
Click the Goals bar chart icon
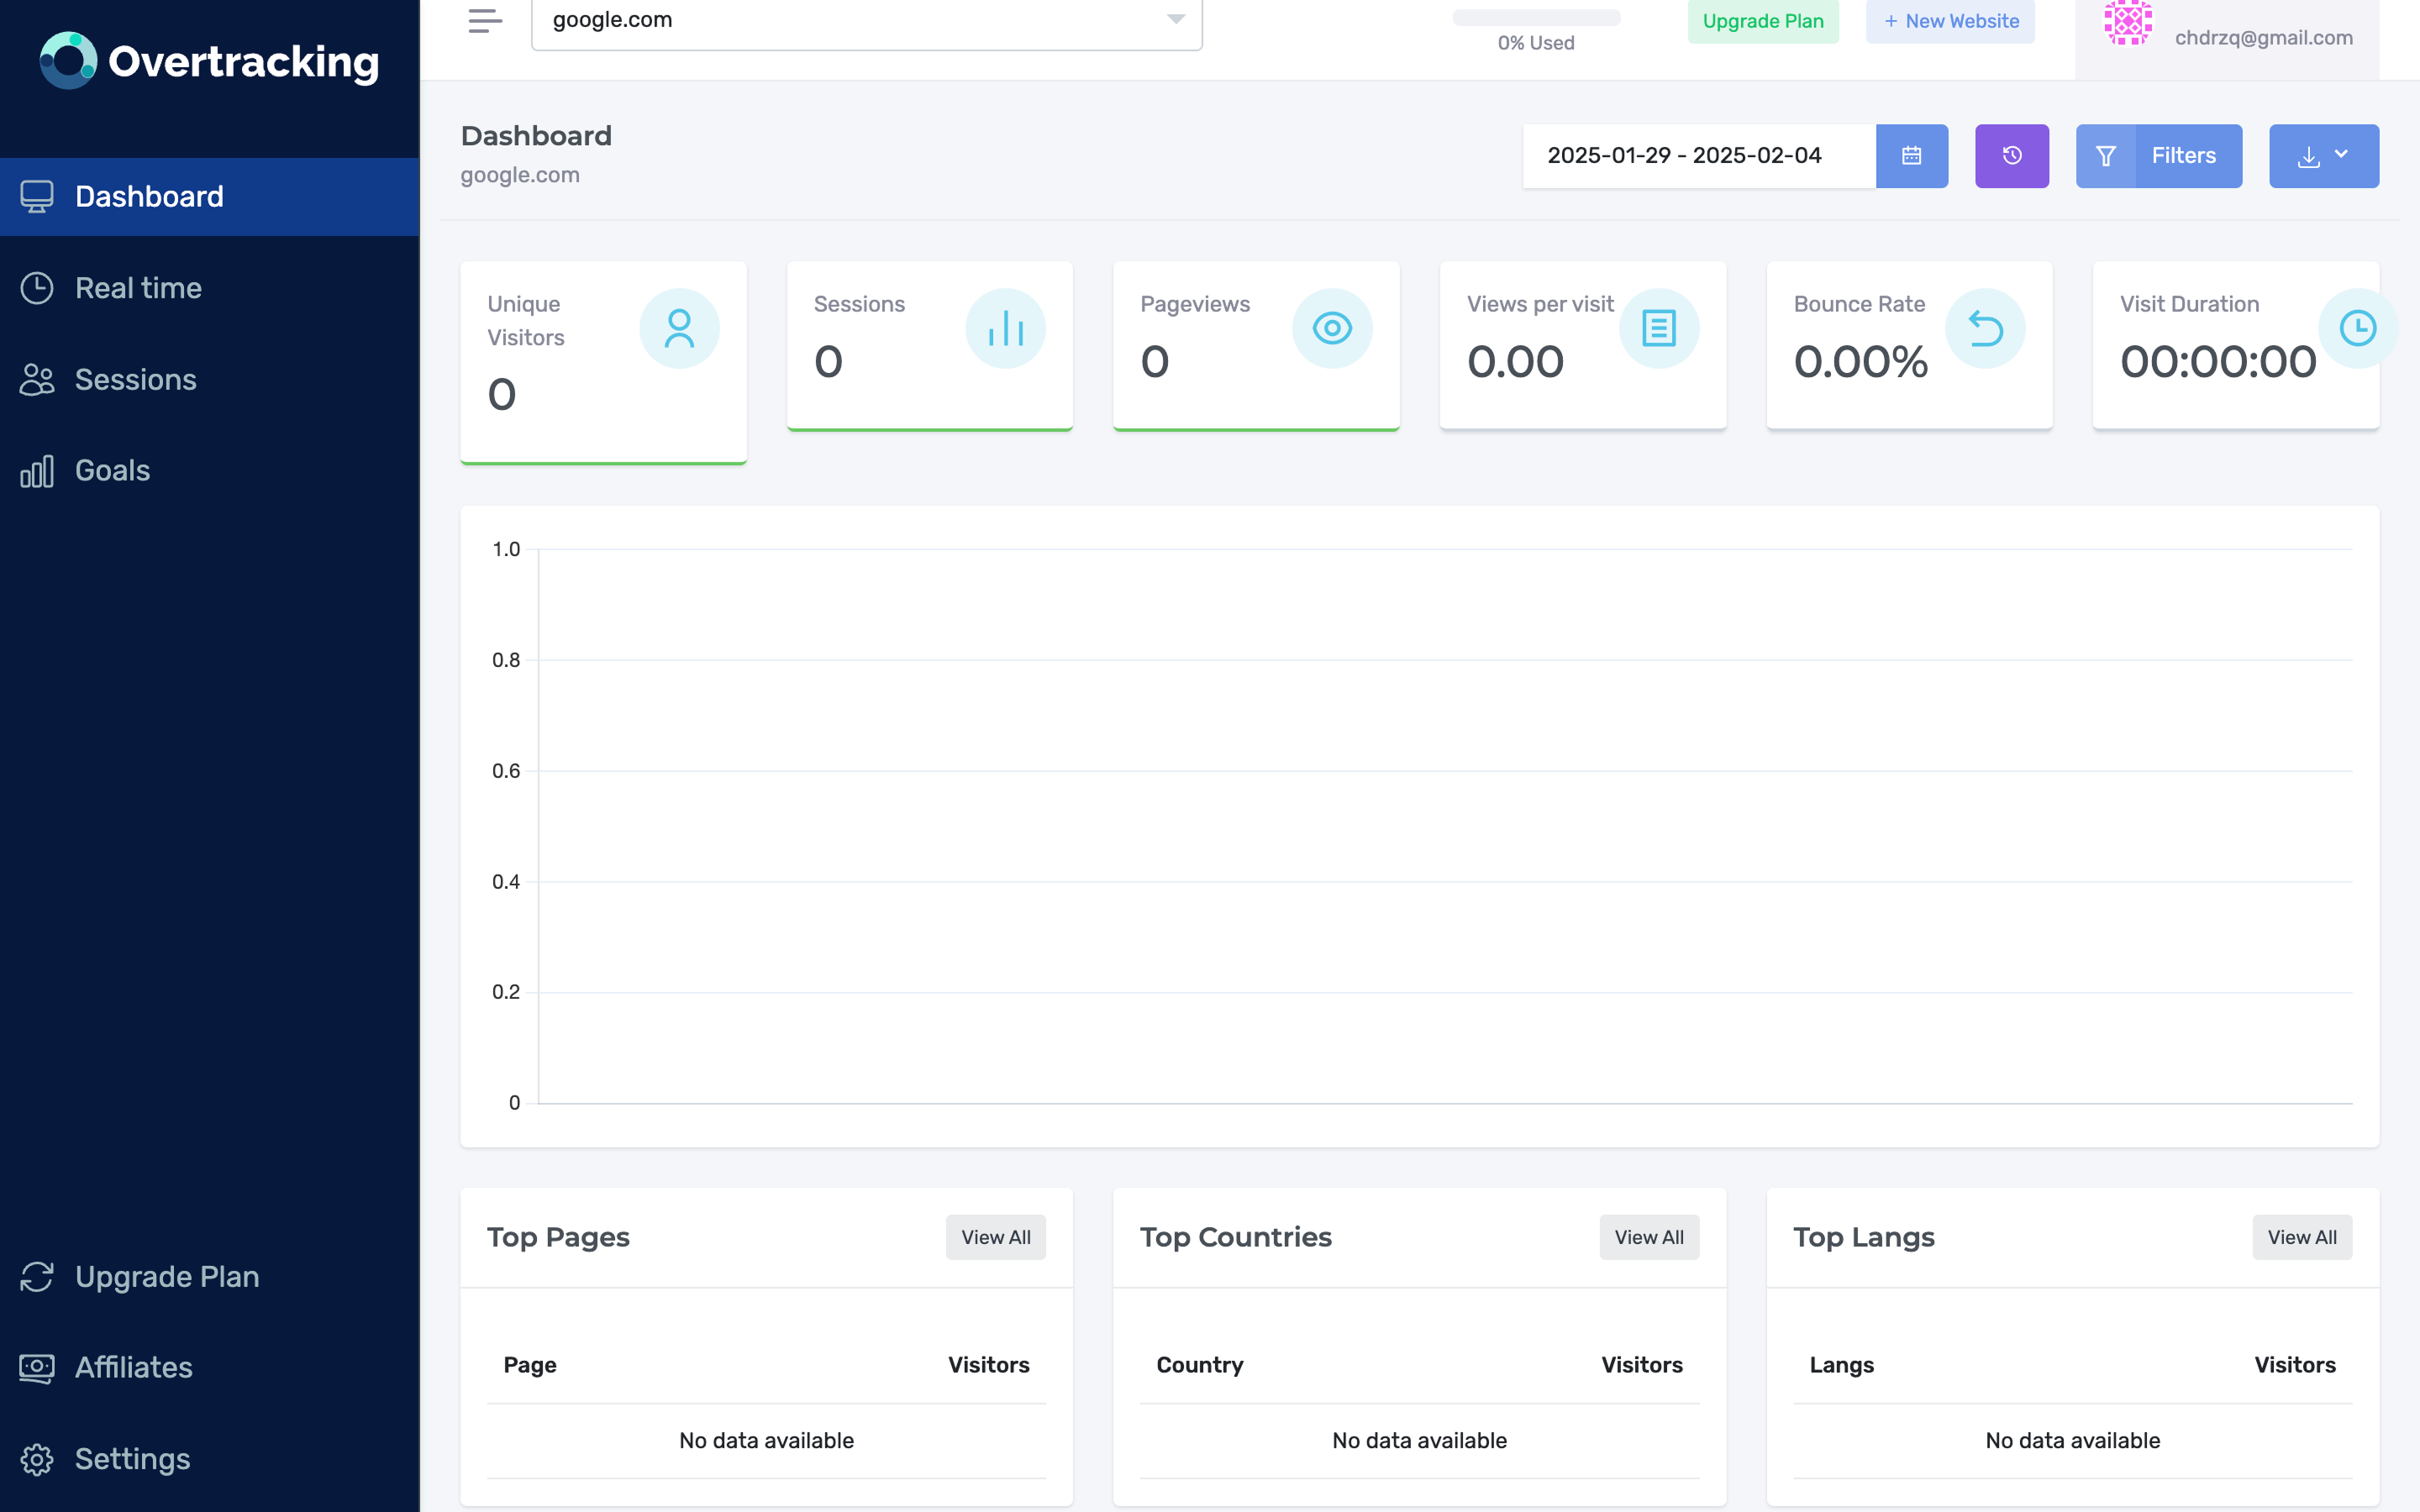(x=36, y=470)
